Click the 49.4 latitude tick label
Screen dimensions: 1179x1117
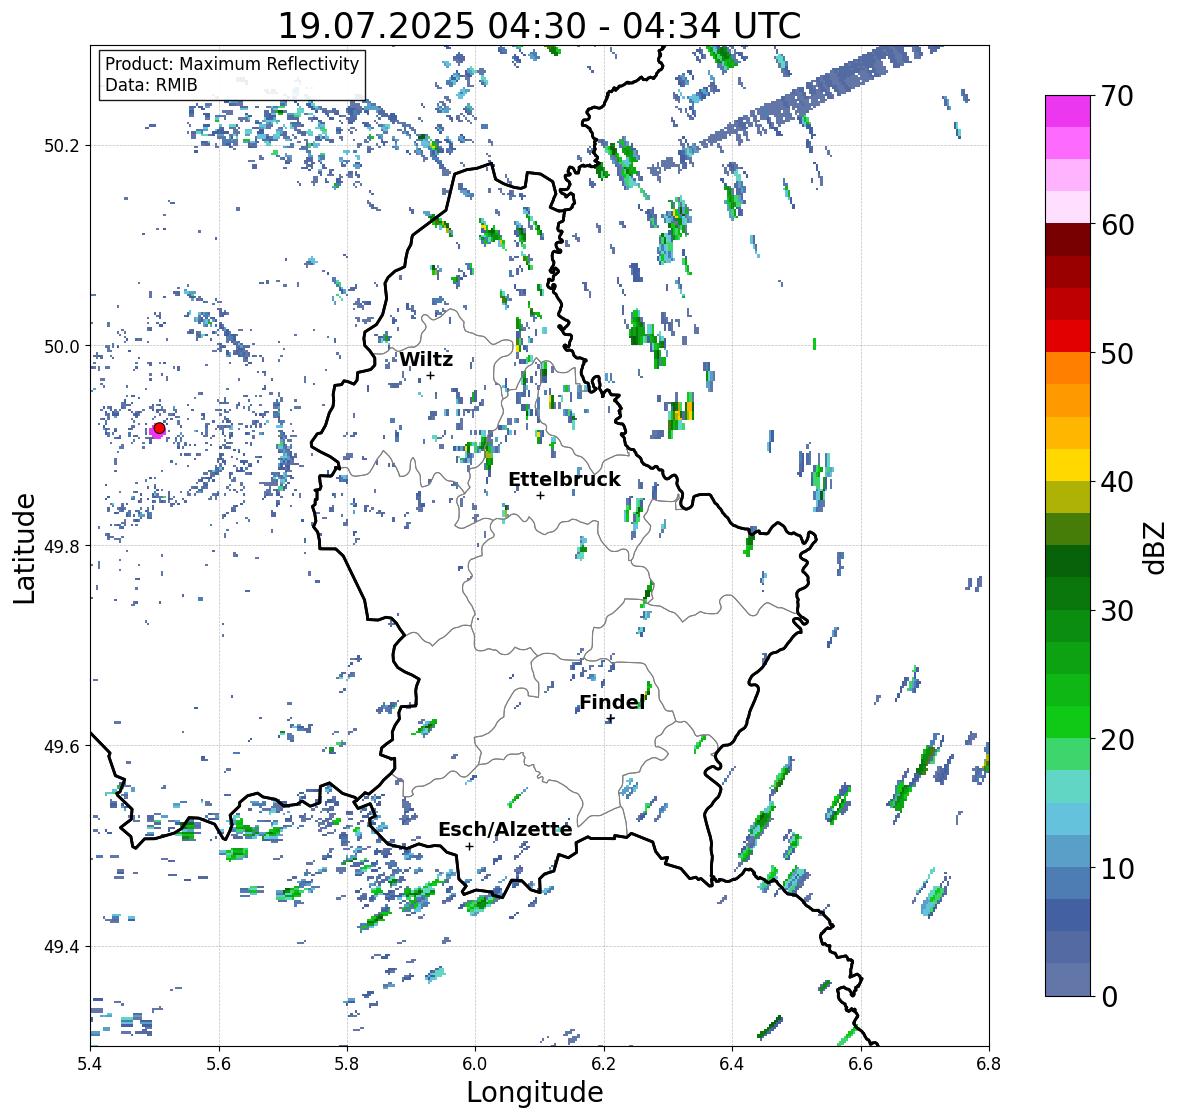pos(62,947)
